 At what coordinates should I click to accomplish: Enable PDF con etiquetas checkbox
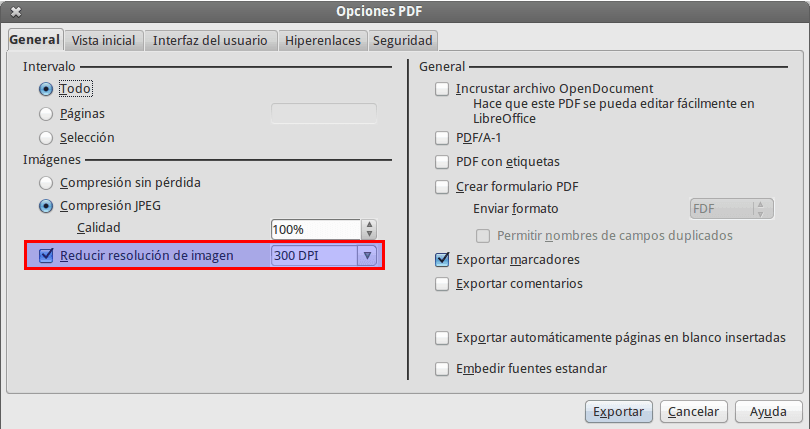click(x=442, y=162)
